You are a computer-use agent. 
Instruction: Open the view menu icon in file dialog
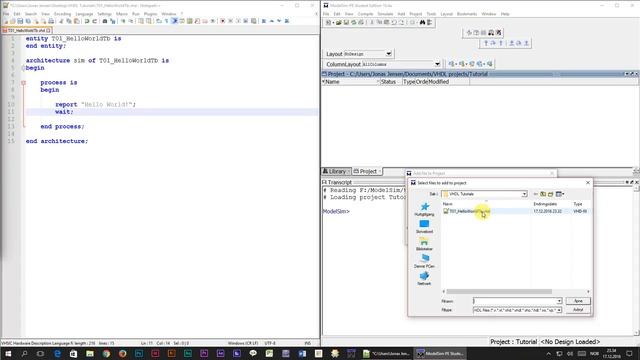point(560,194)
